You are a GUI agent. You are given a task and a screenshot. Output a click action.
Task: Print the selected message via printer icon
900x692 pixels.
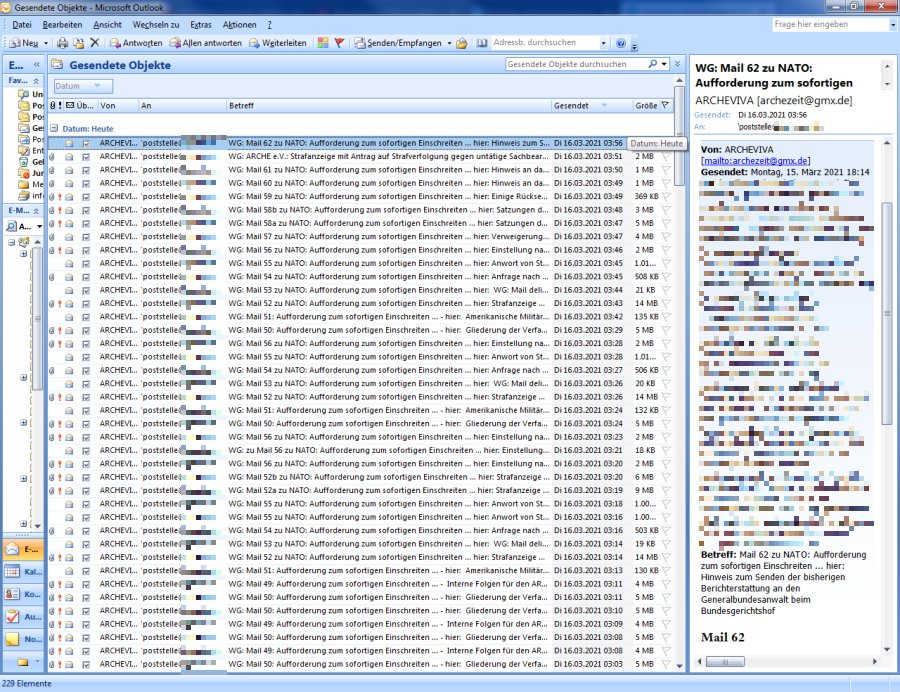[63, 43]
